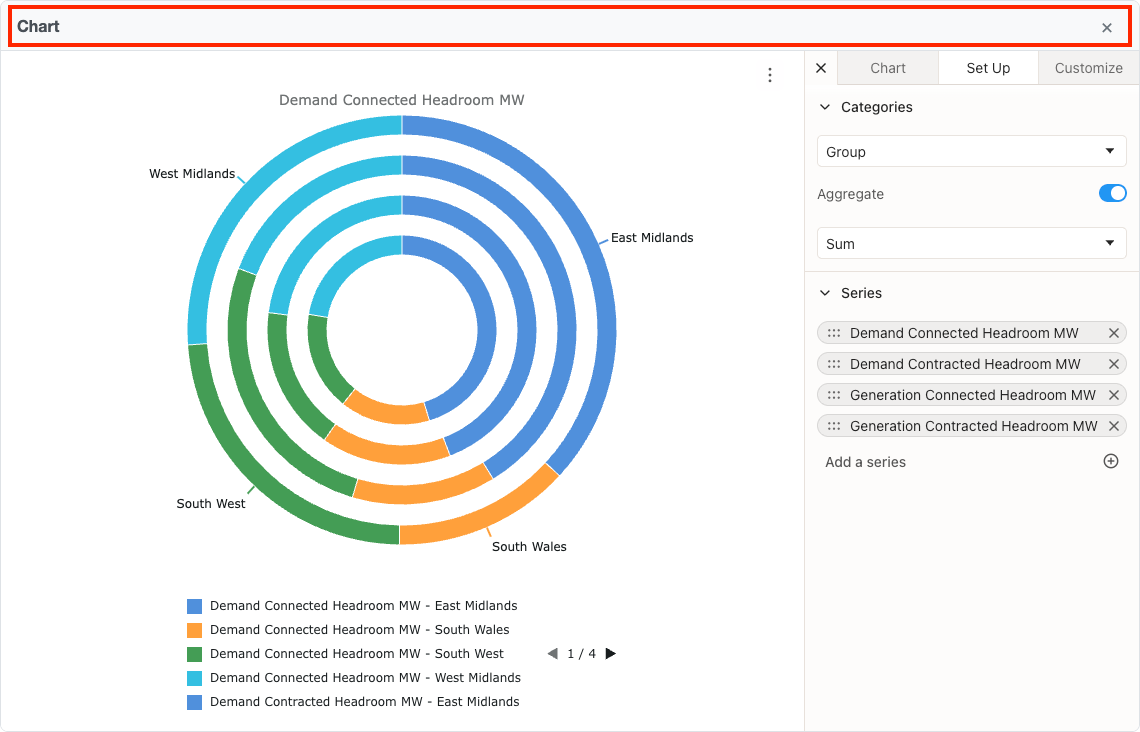Click the South Wales legend color swatch
Image resolution: width=1140 pixels, height=732 pixels.
pos(193,630)
